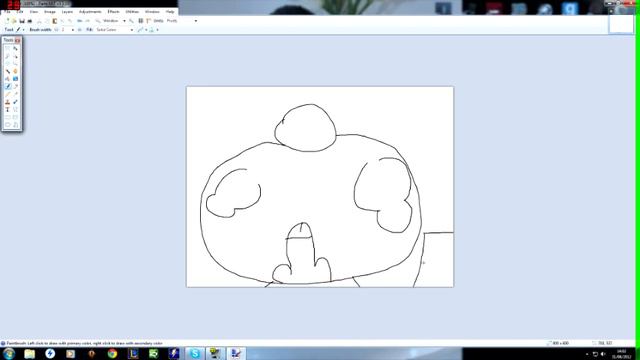
Task: Select the Move Selection tool
Action: pos(16,56)
